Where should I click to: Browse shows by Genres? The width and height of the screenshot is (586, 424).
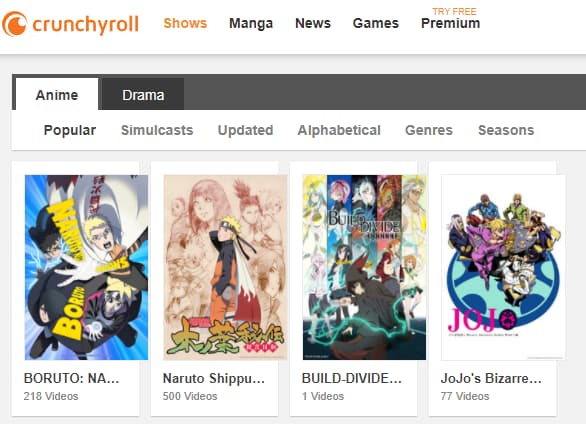point(429,130)
